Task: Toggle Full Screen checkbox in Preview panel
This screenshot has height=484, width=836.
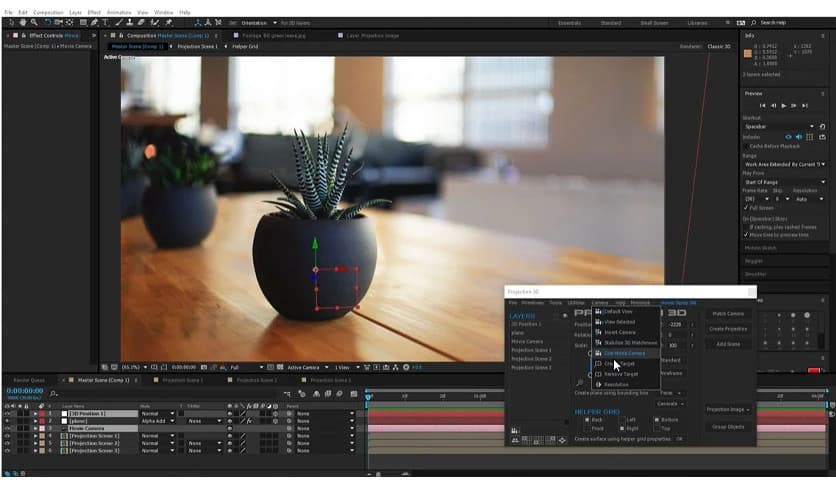Action: 746,208
